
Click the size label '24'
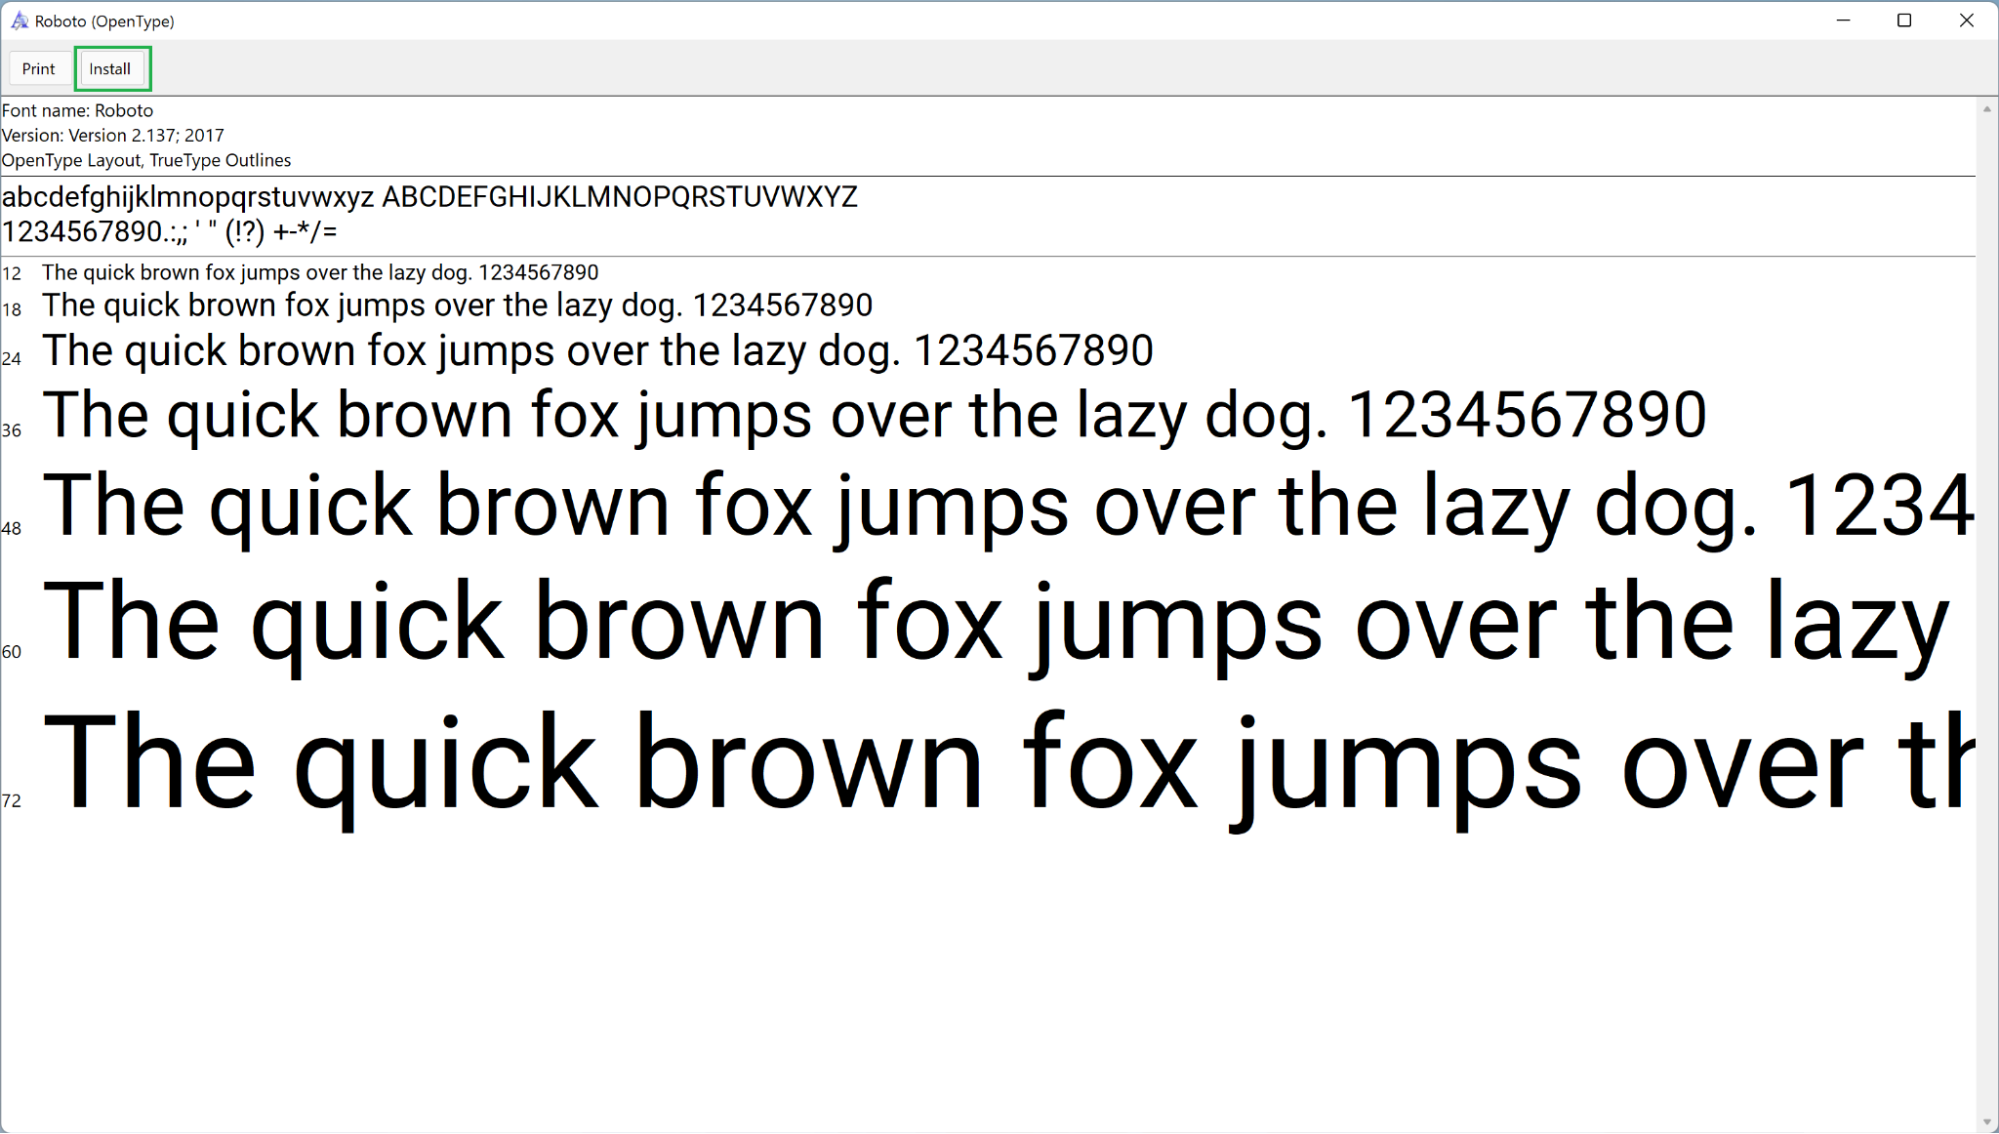click(12, 359)
